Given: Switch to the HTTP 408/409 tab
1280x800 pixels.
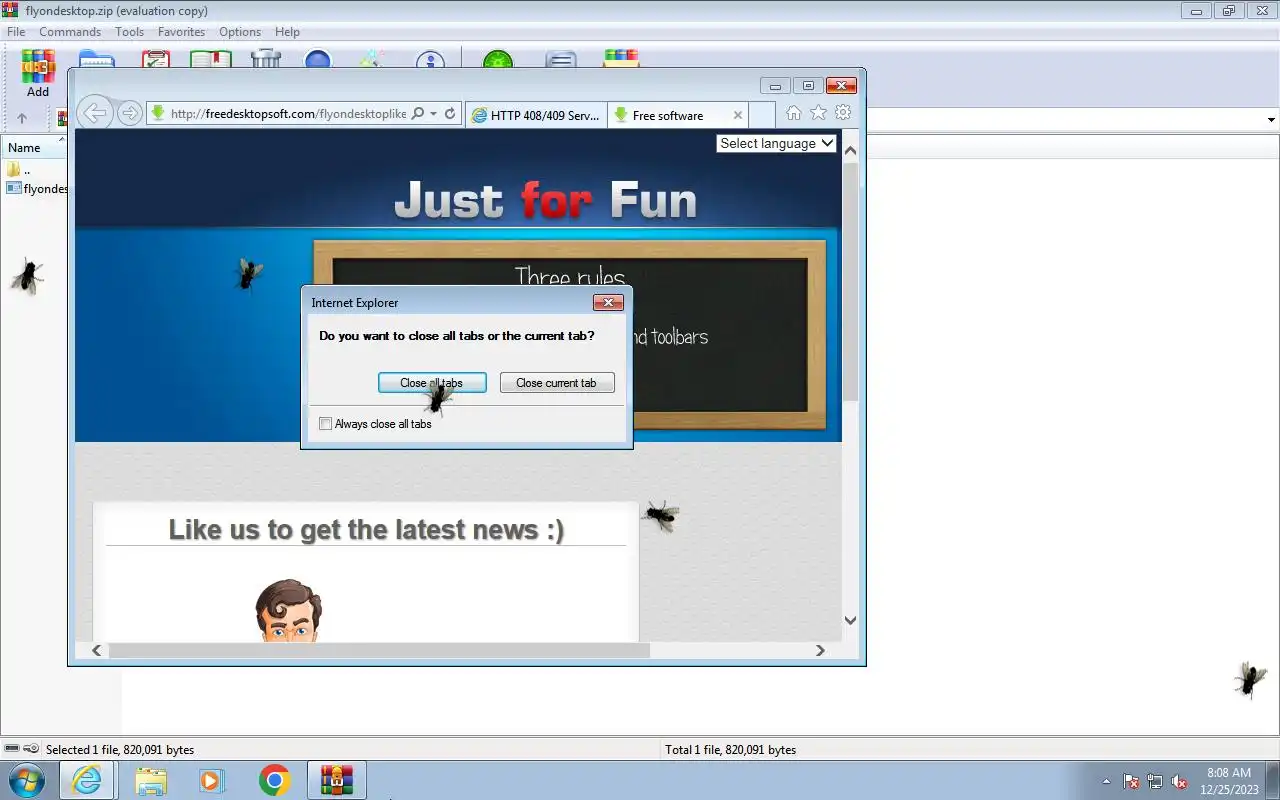Looking at the screenshot, I should coord(535,115).
